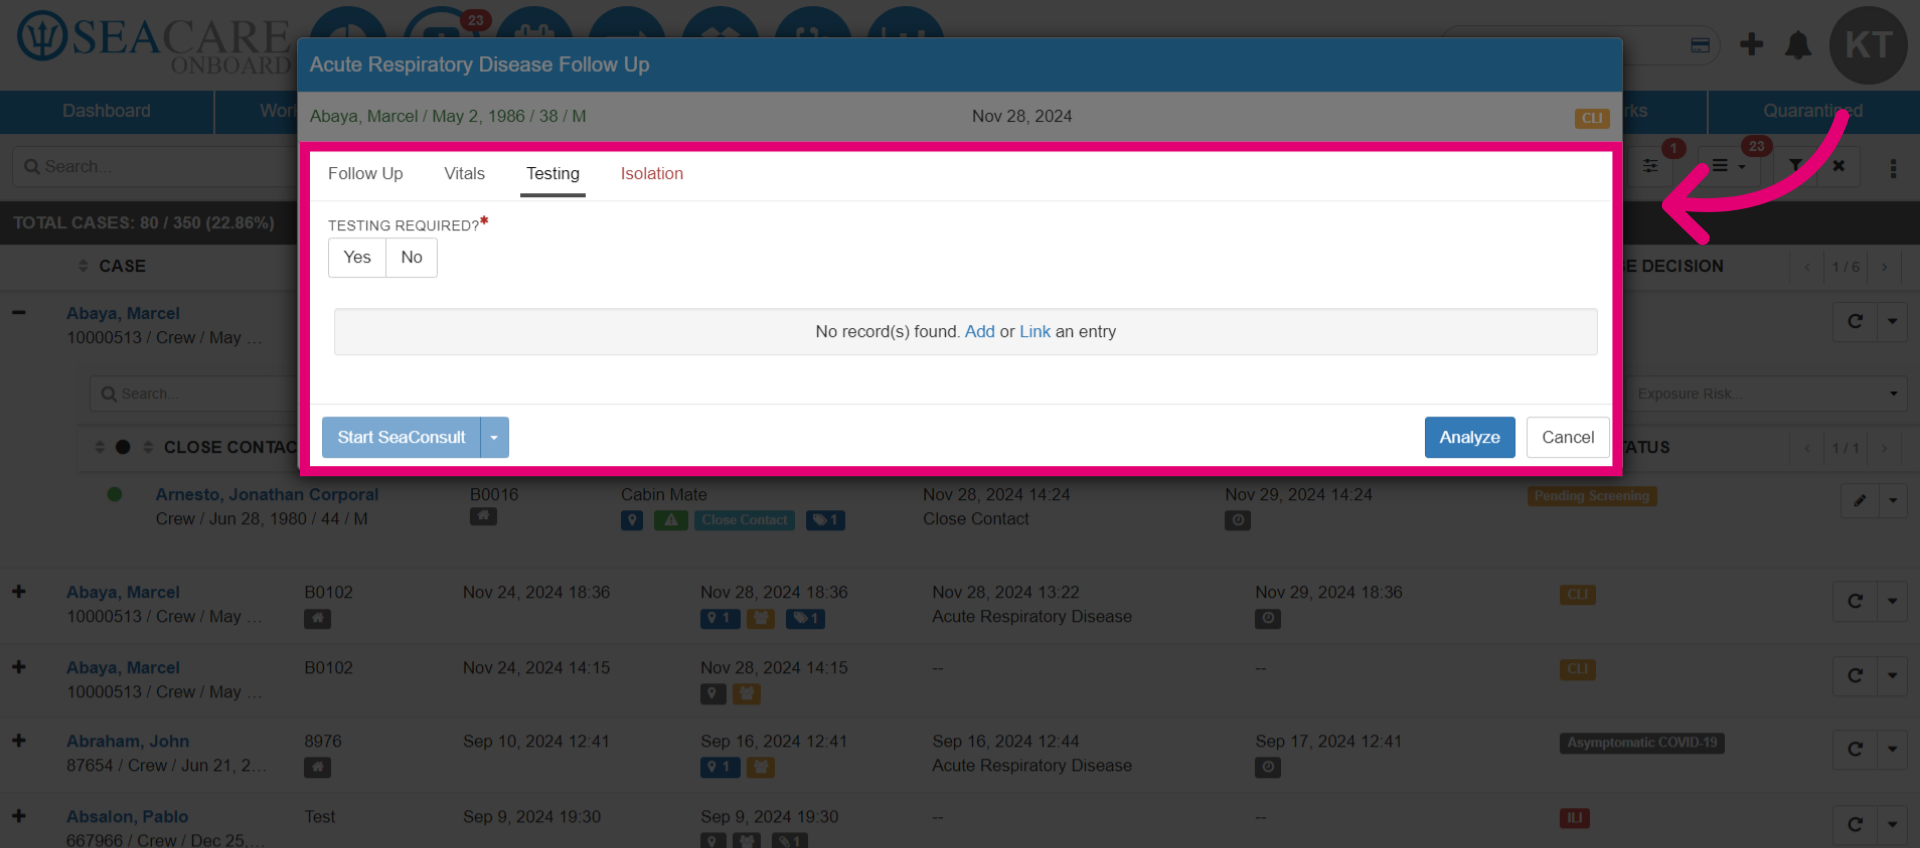Collapse the expanded Abaya, Marcel row with minus
This screenshot has height=848, width=1920.
(x=19, y=312)
